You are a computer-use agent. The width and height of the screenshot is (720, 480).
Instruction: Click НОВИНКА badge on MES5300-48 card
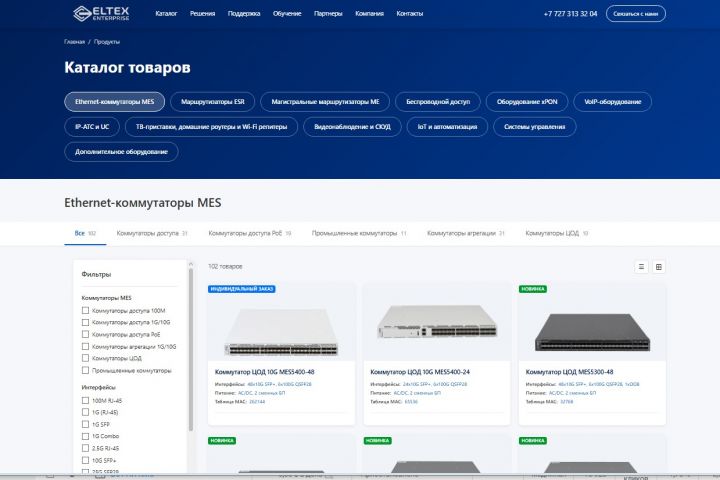click(x=533, y=289)
